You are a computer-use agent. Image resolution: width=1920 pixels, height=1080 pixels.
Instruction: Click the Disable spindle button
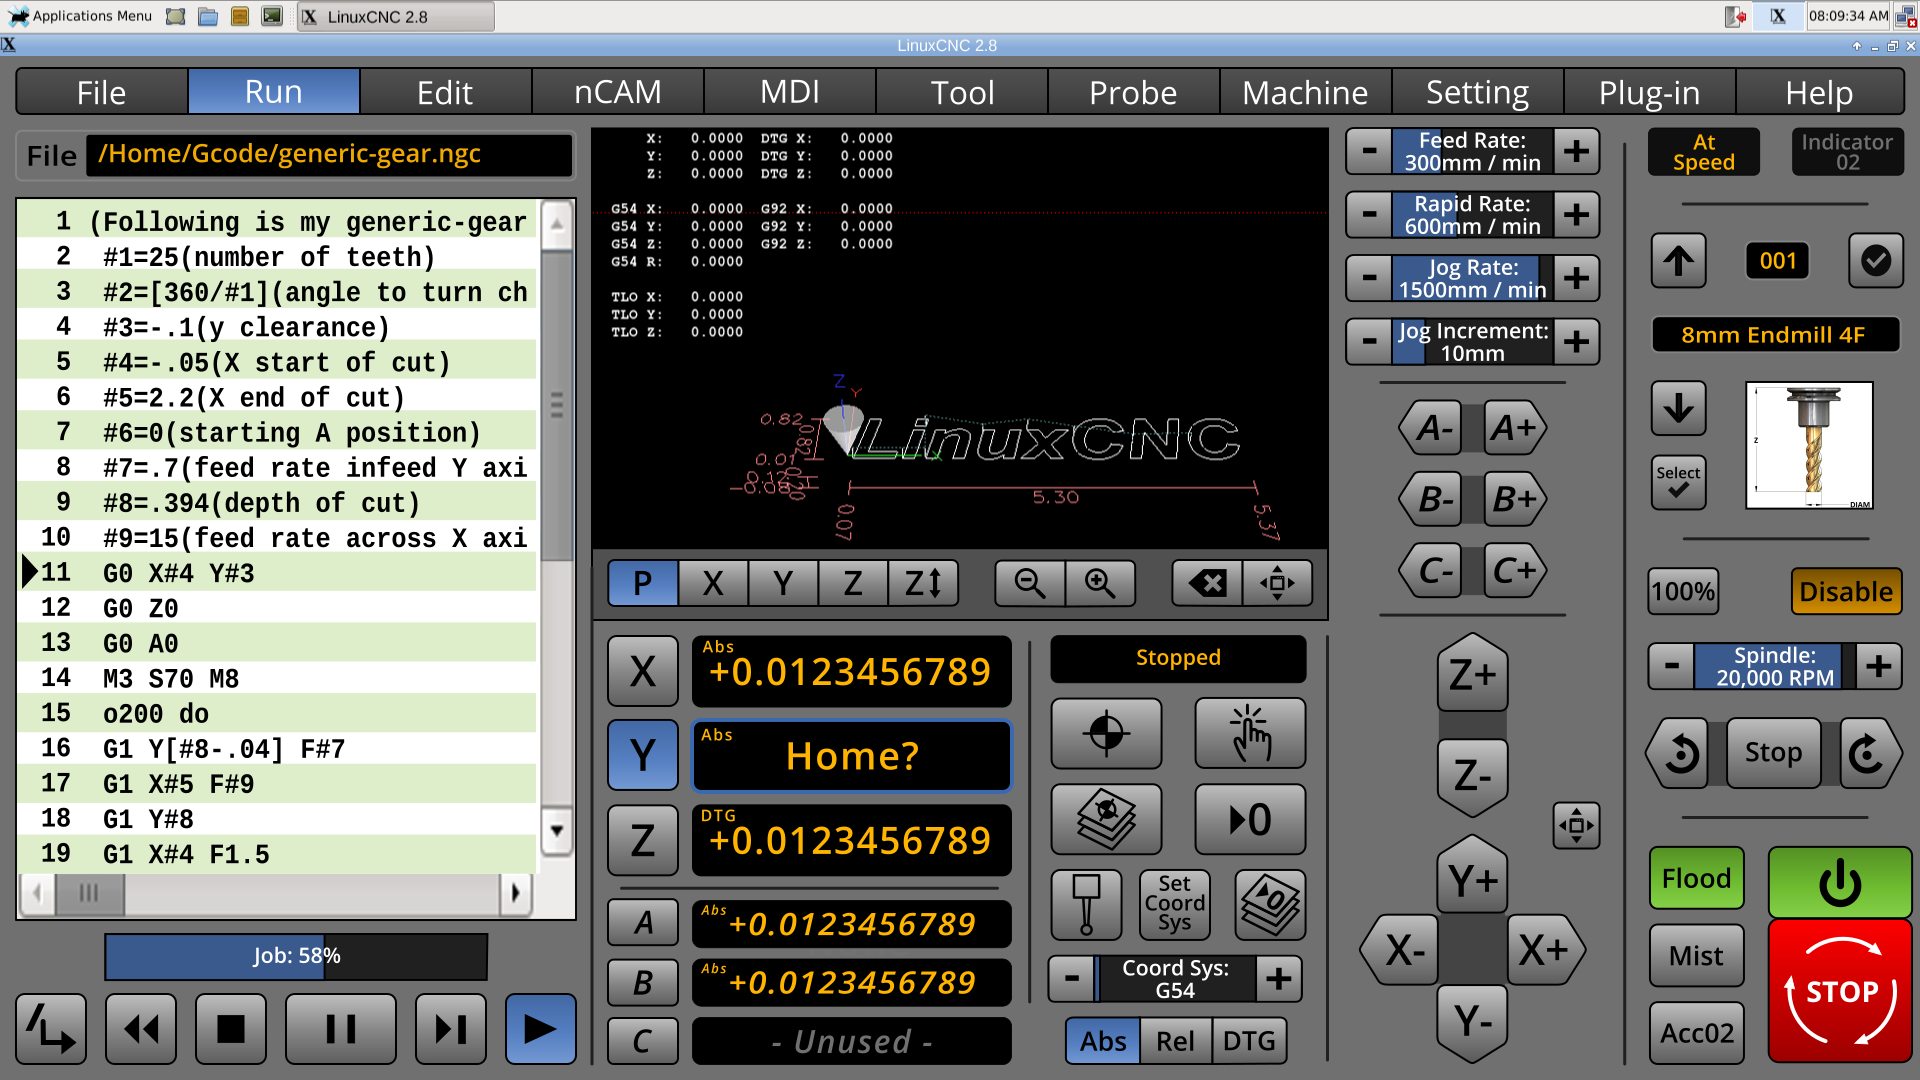[x=1844, y=591]
